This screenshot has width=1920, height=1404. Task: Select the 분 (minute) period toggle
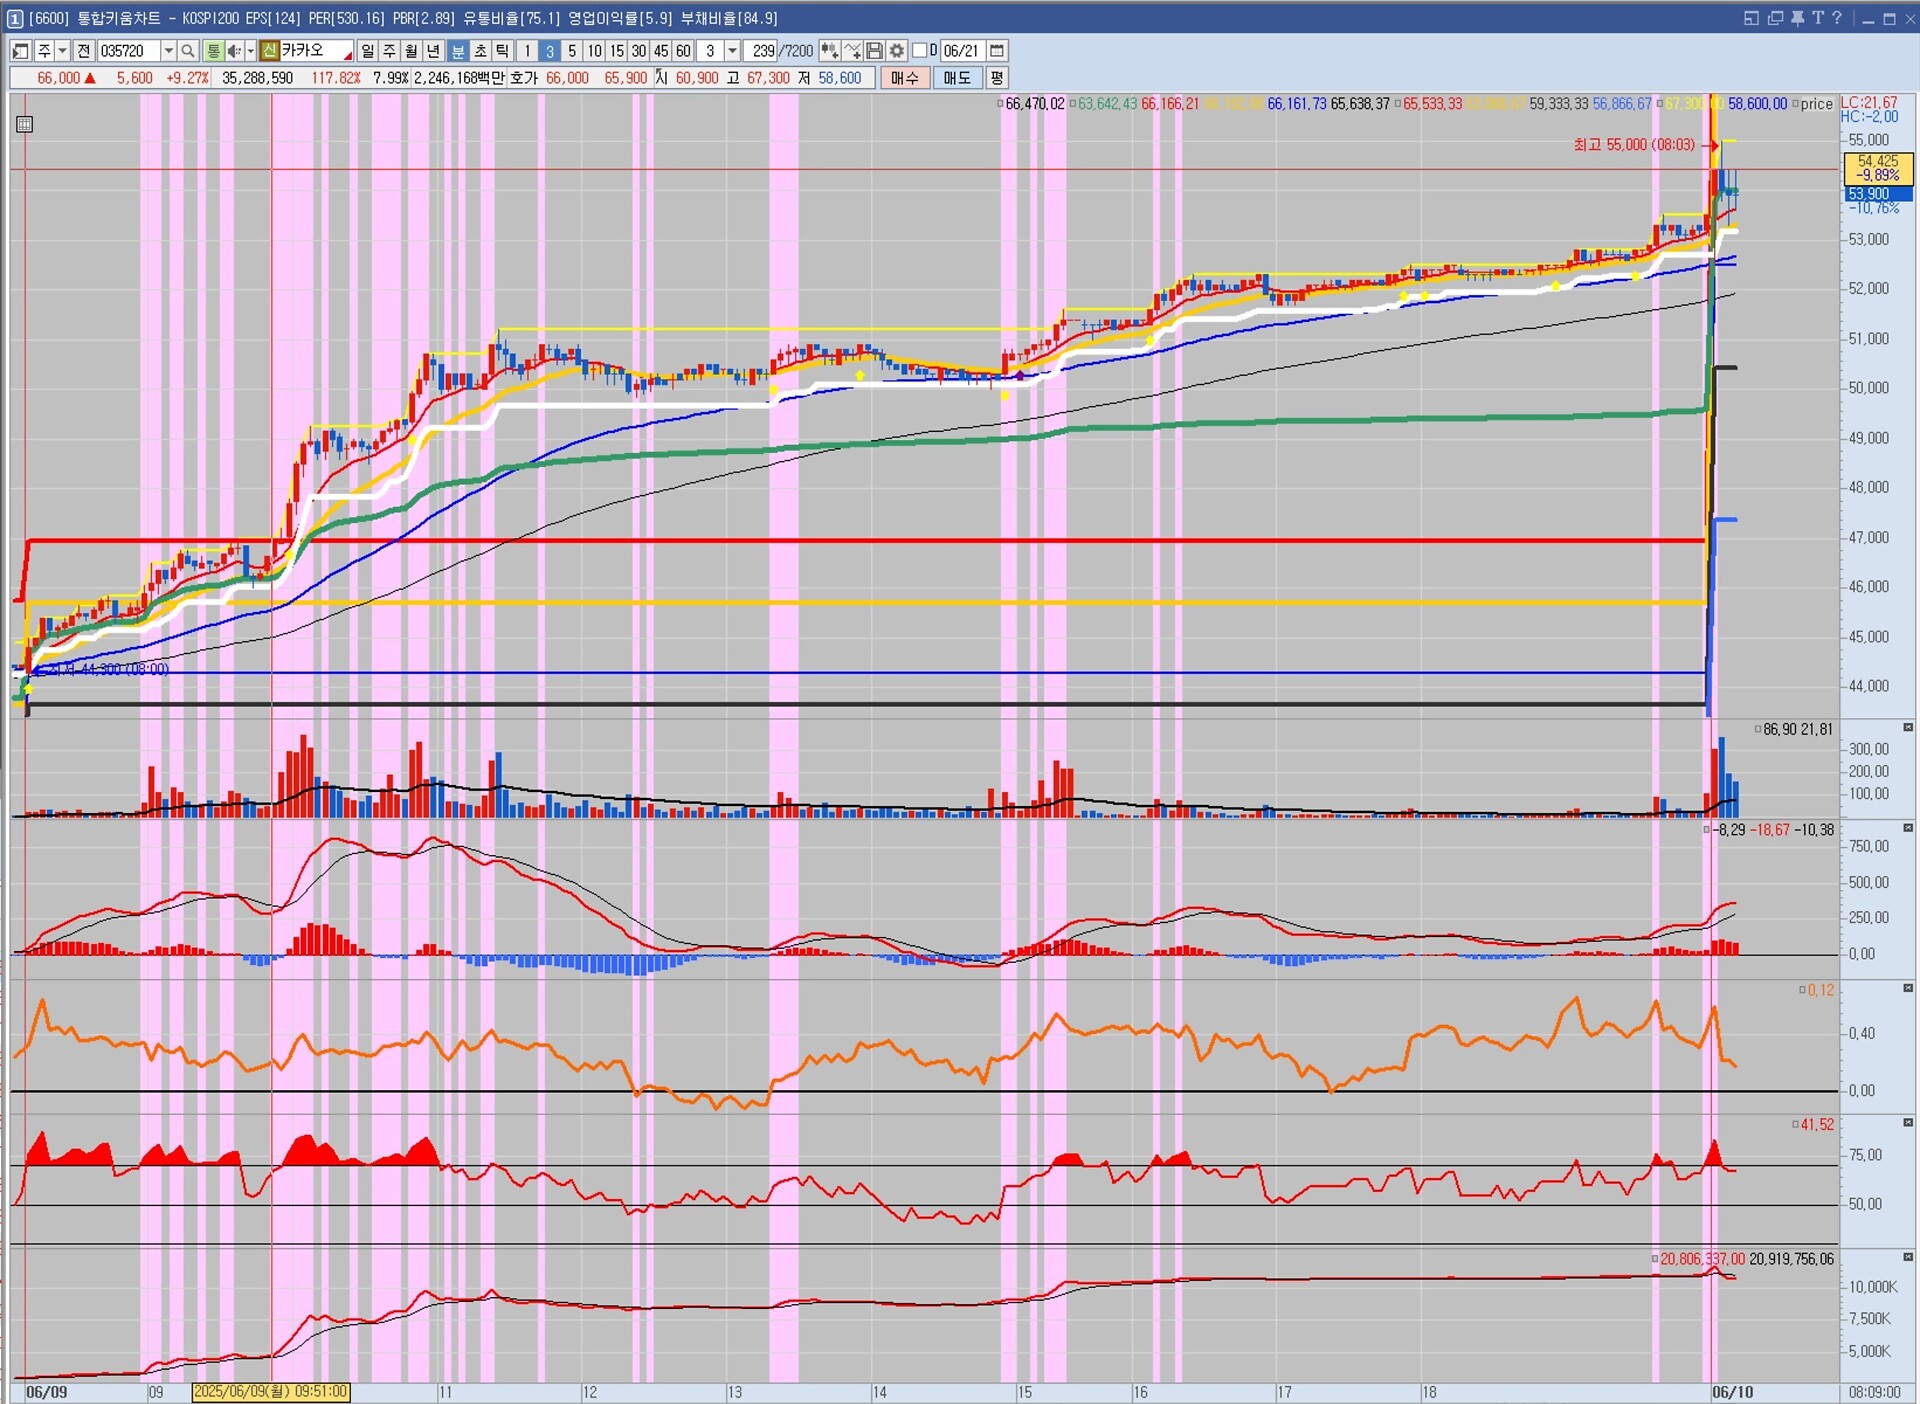click(x=457, y=51)
